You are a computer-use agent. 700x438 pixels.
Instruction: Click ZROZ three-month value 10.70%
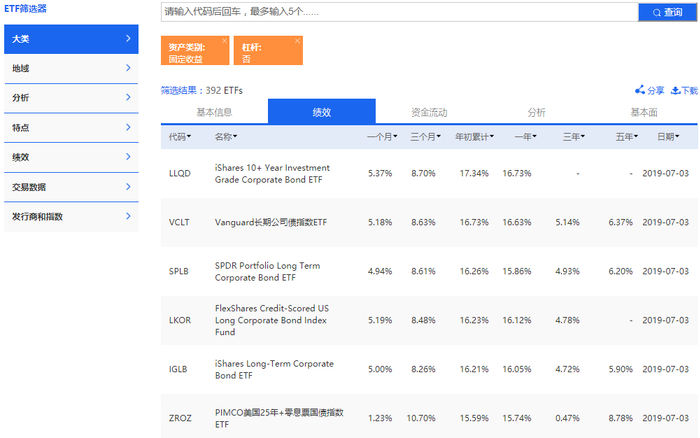(x=421, y=418)
